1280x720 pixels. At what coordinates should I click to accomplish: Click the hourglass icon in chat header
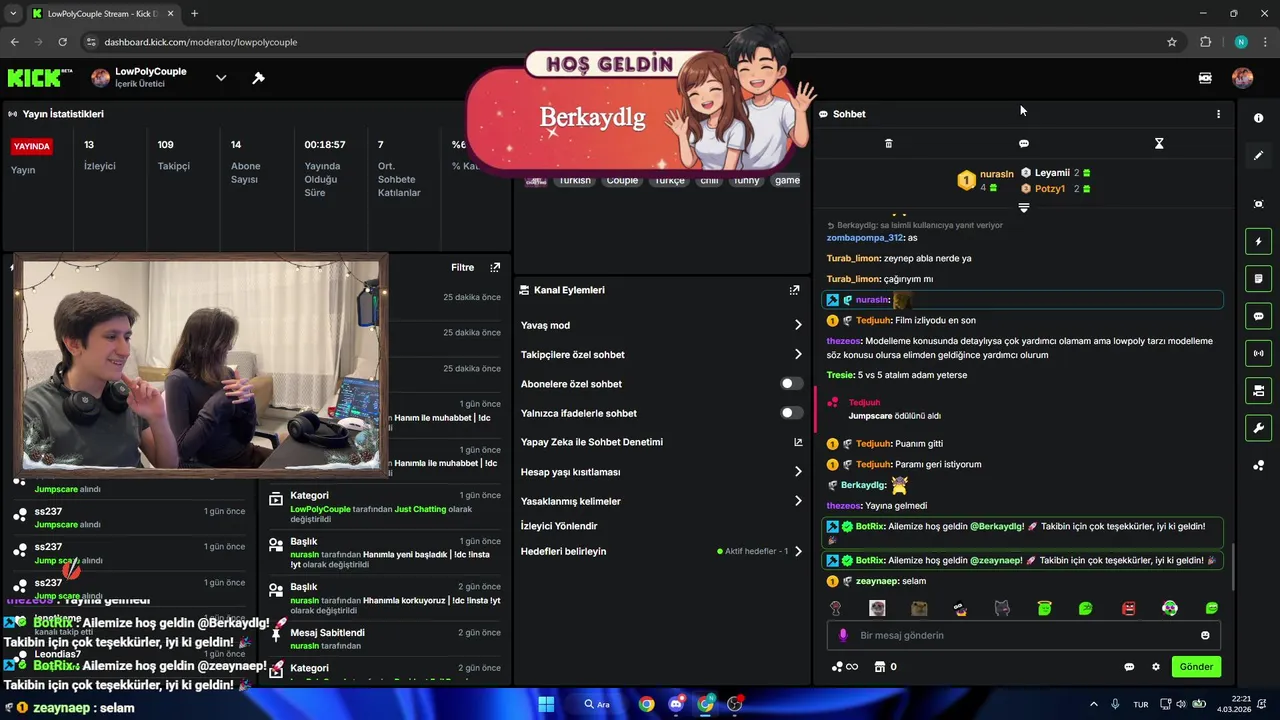click(x=1159, y=144)
